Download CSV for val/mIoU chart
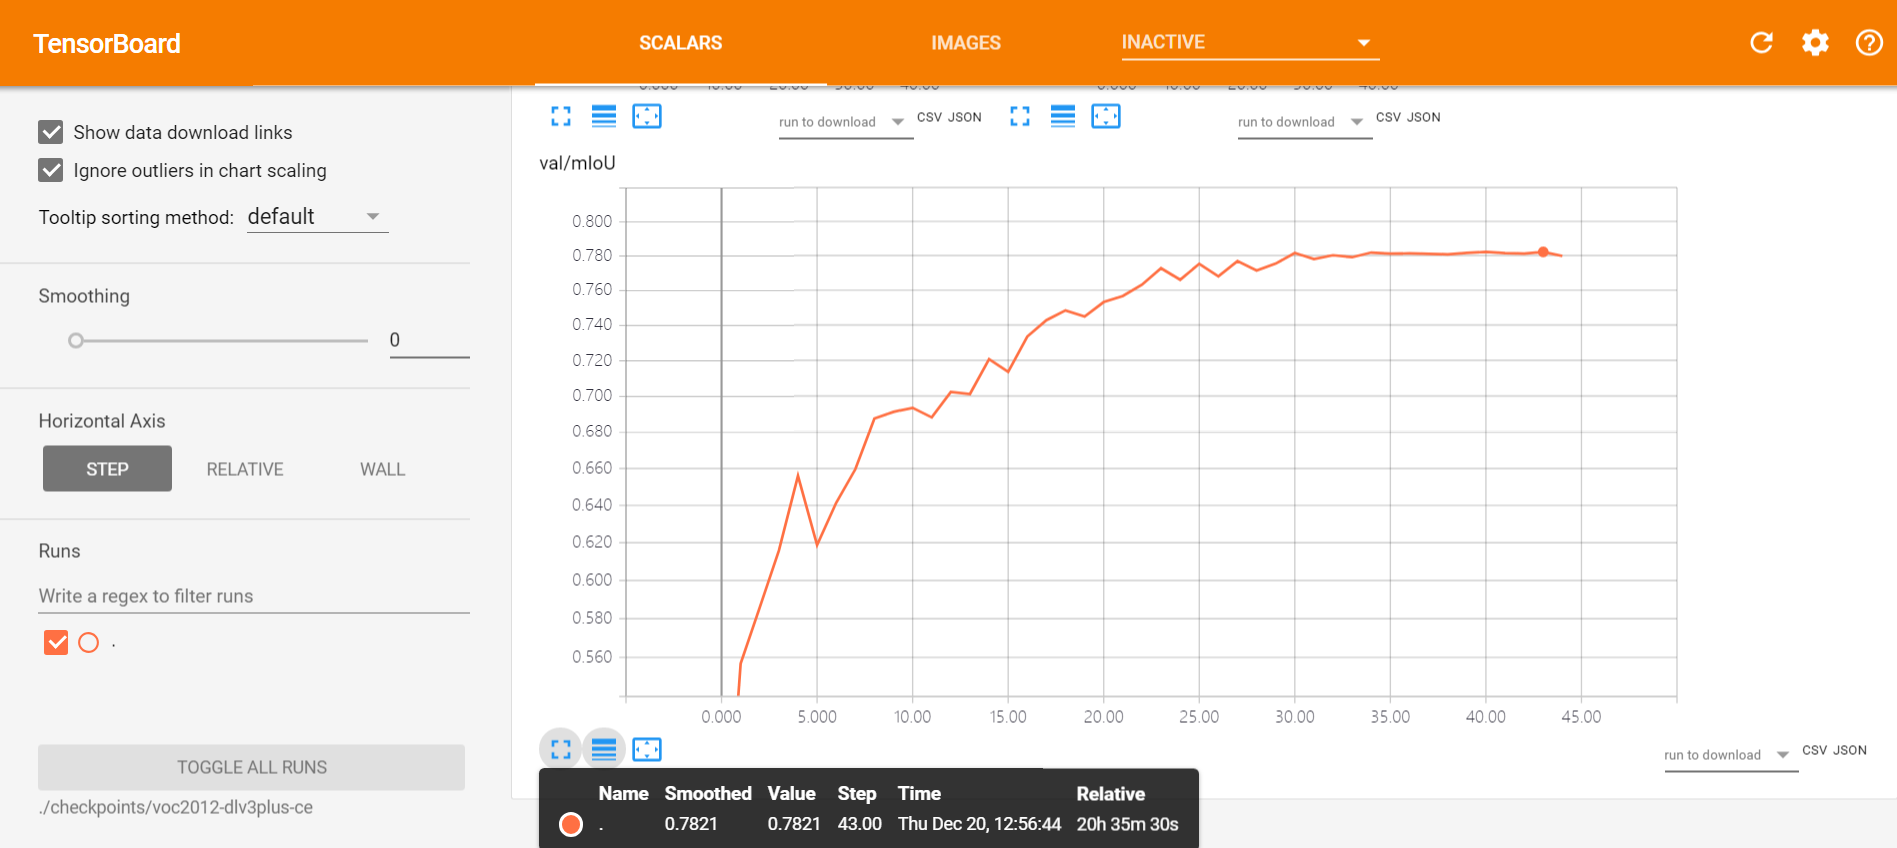 tap(1814, 750)
